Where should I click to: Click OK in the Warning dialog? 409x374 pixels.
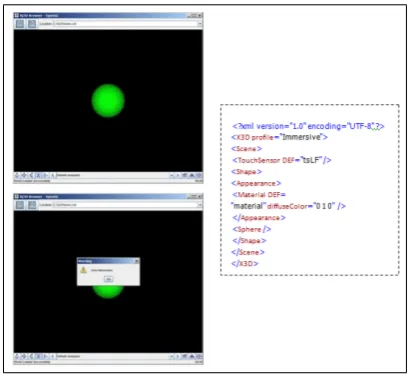coord(108,279)
